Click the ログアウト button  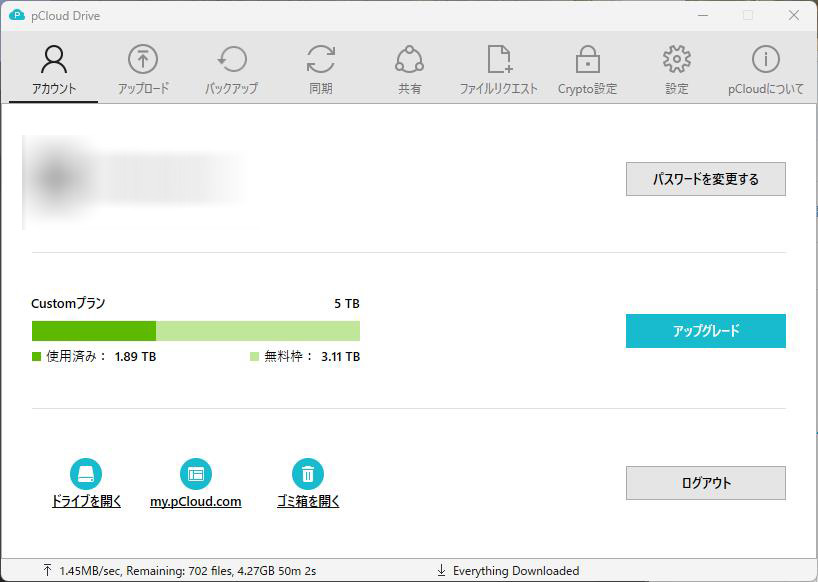coord(706,483)
